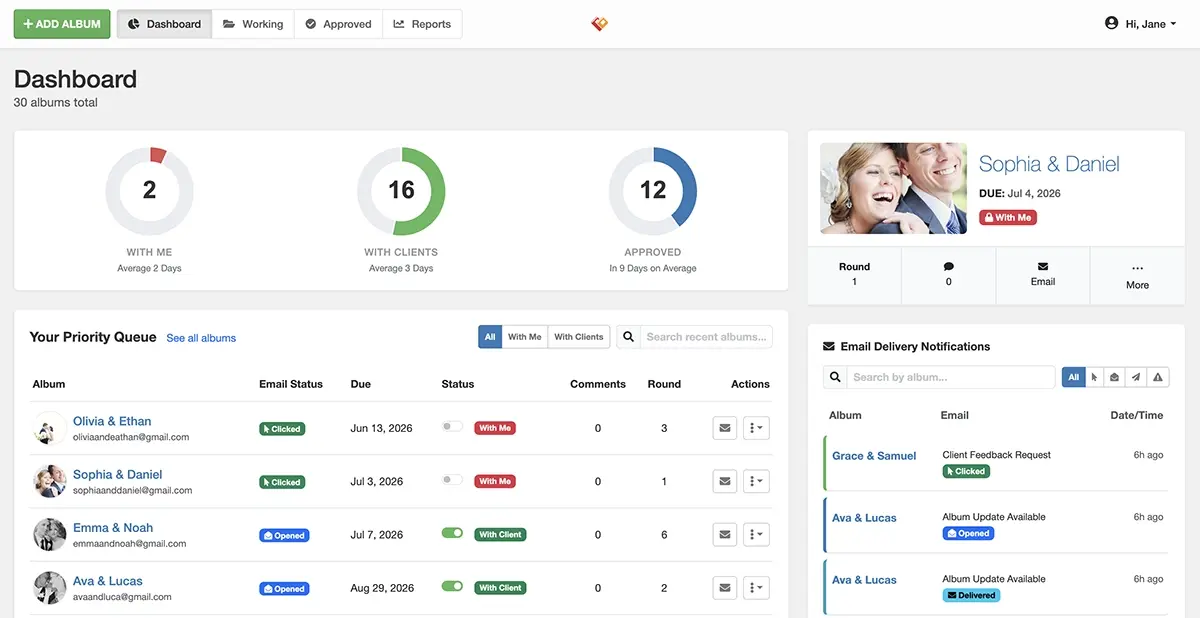Toggle off the status switch for Emma & Noah

pyautogui.click(x=452, y=533)
